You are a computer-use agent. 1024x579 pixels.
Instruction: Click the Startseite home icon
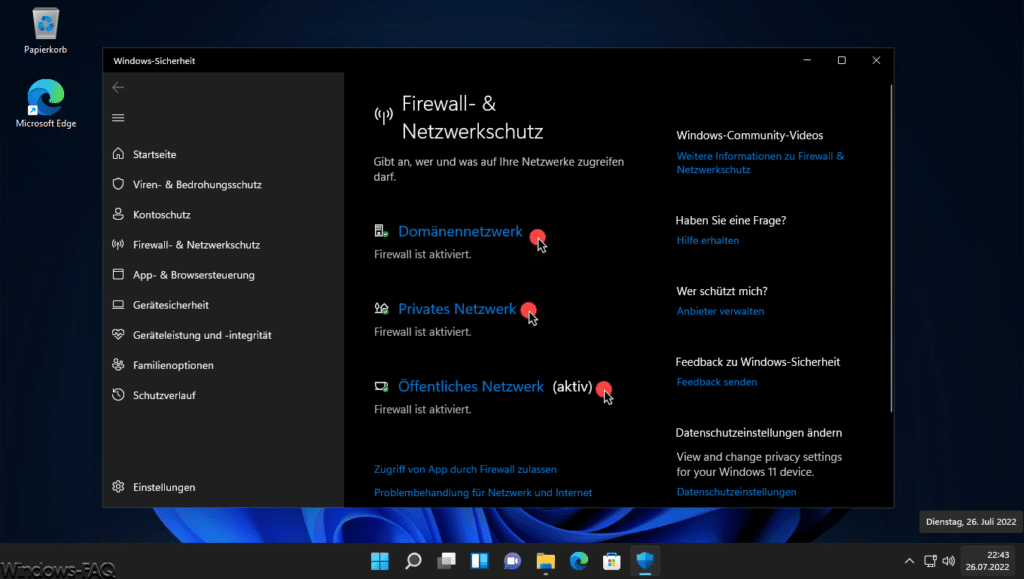coord(118,153)
